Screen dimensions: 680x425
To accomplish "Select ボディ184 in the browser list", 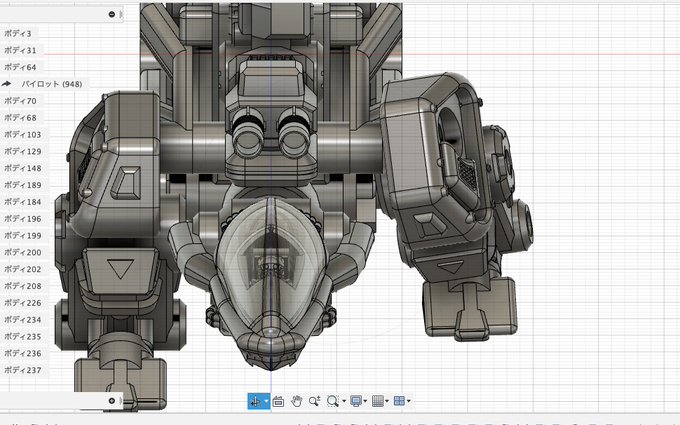I will 23,202.
